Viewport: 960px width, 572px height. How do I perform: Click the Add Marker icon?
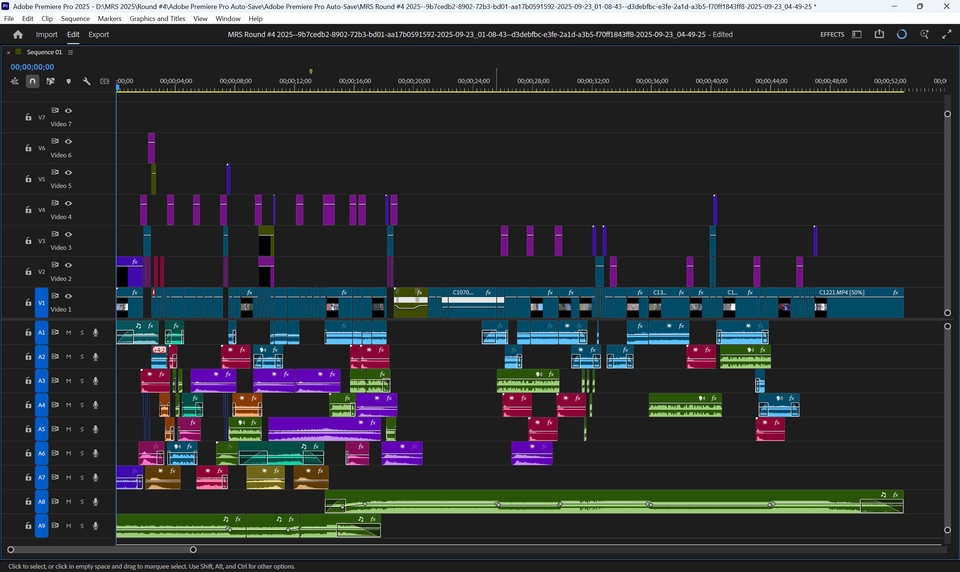(x=68, y=81)
